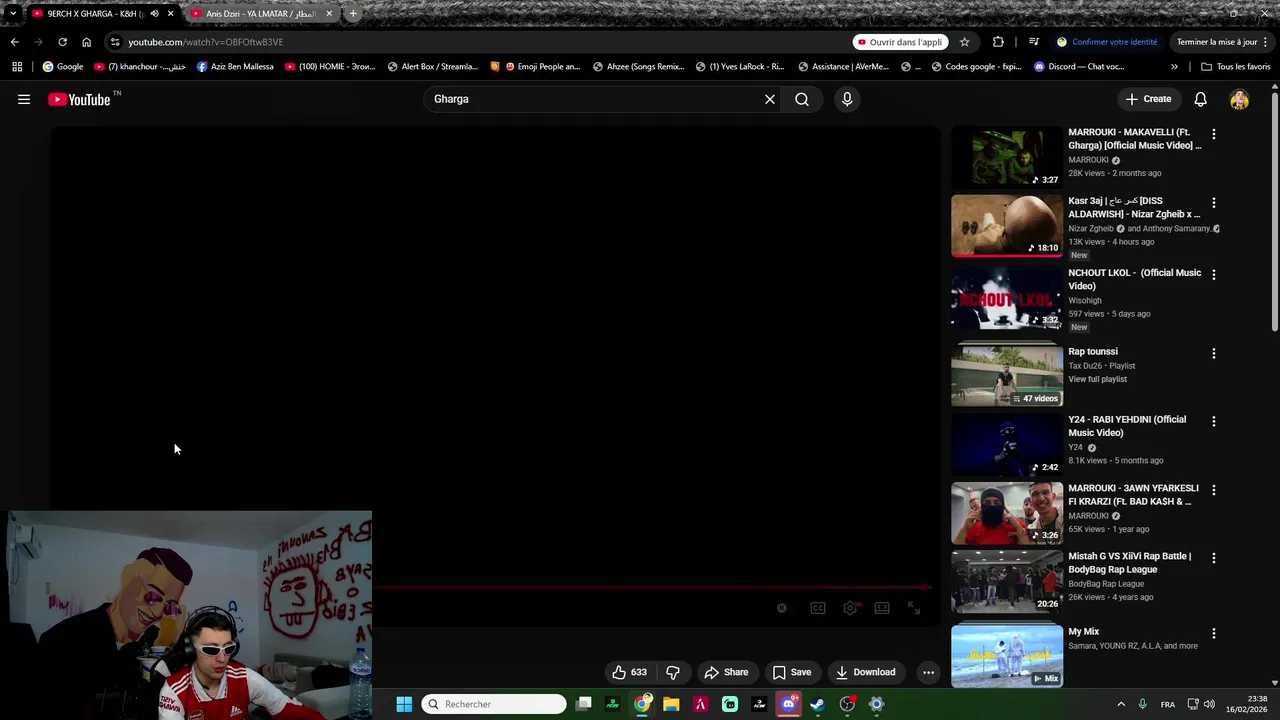This screenshot has width=1280, height=720.
Task: Show more bookmarks with the chevron
Action: [1174, 67]
